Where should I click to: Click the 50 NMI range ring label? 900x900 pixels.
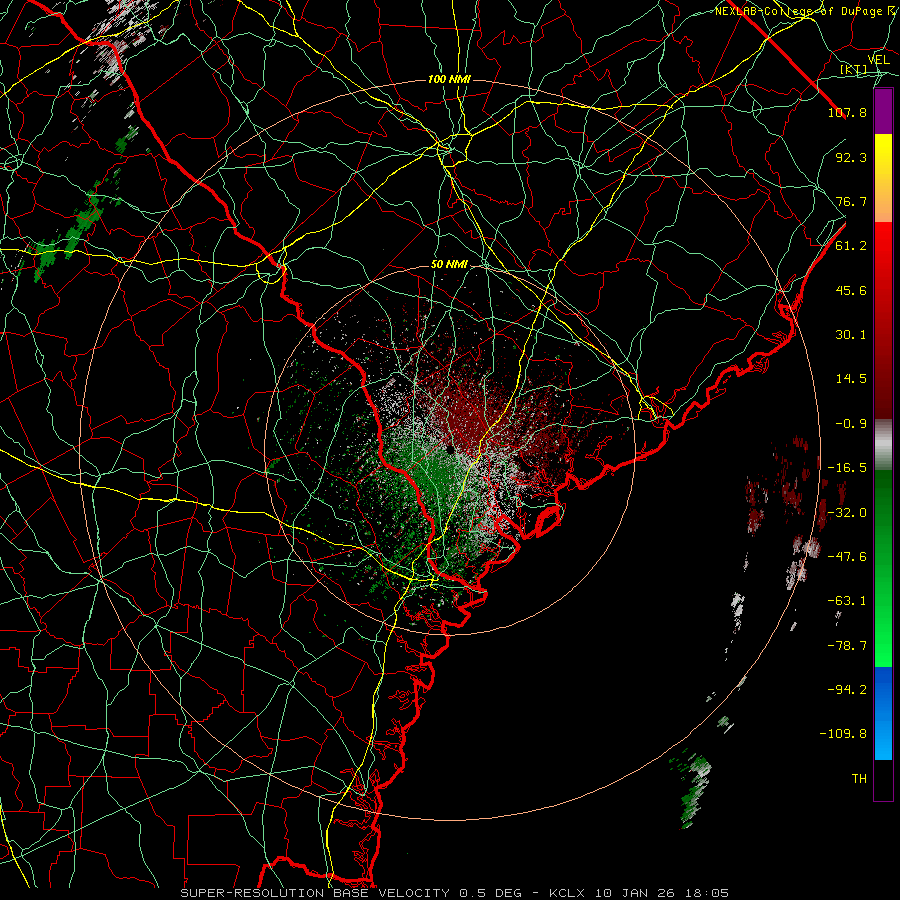(x=449, y=265)
